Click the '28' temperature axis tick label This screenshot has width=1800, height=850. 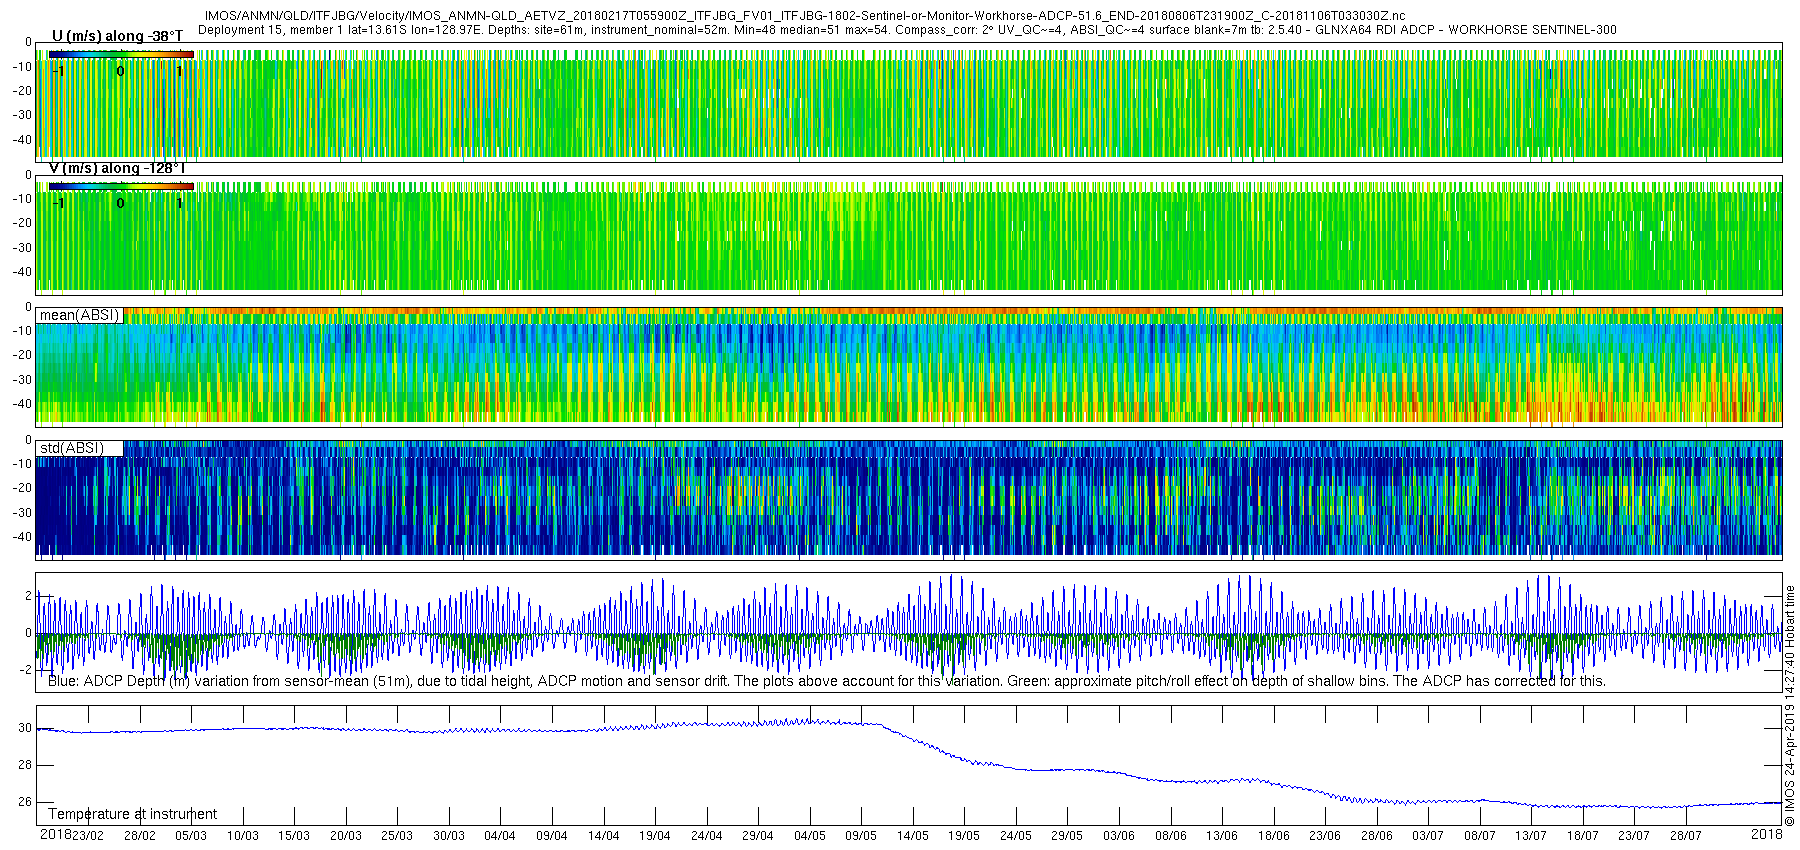point(25,765)
